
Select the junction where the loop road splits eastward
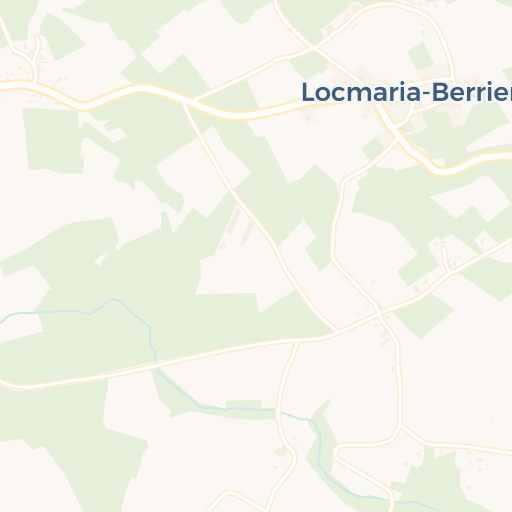(401, 425)
